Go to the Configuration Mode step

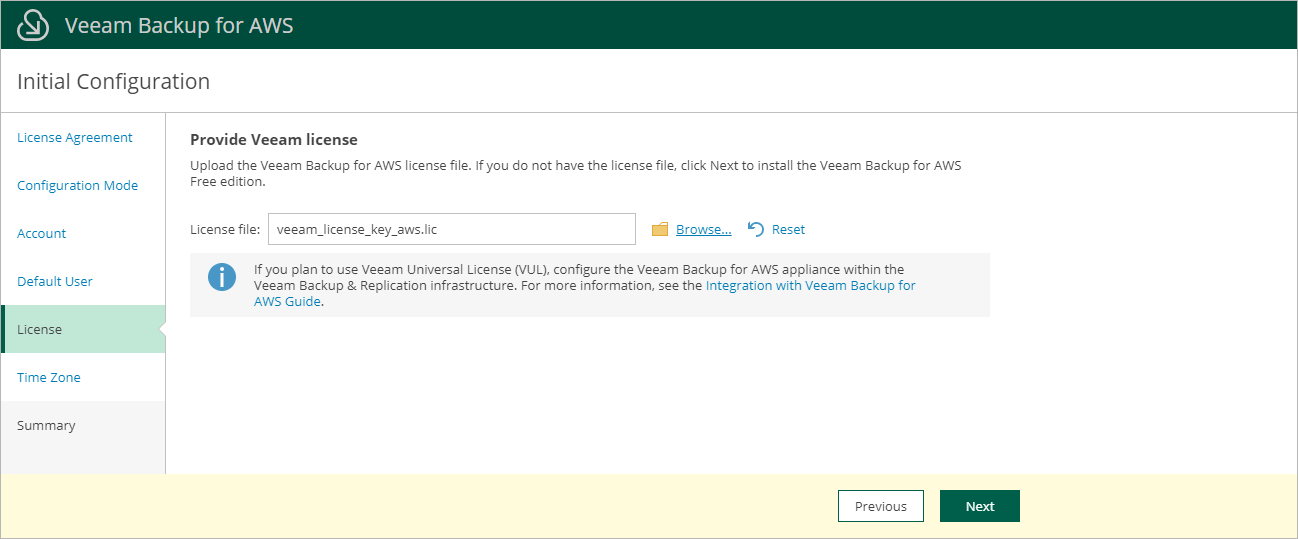78,186
